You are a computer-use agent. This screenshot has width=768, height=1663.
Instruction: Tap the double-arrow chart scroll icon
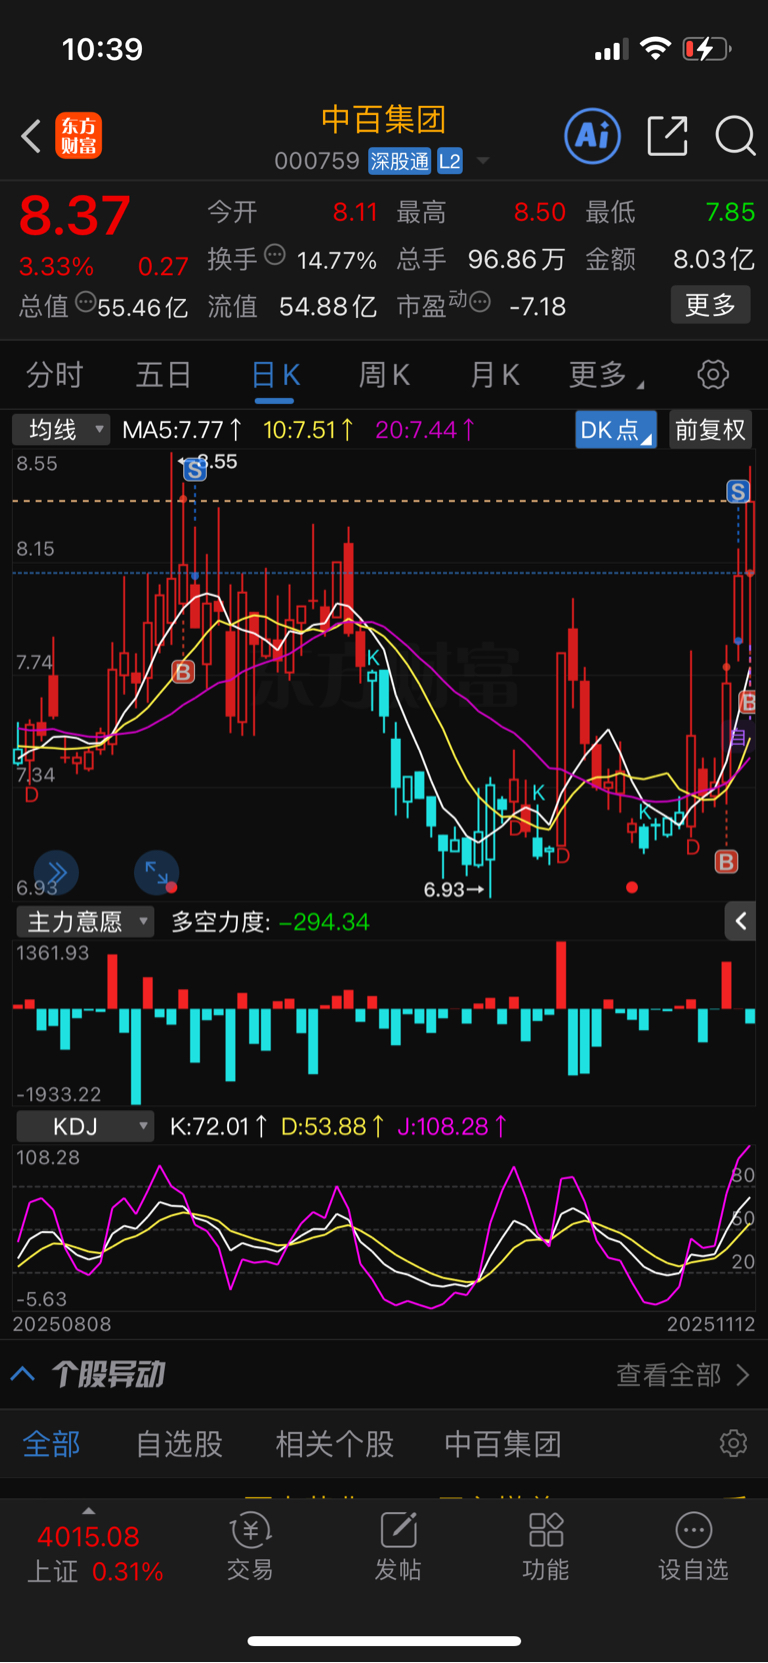pos(56,873)
